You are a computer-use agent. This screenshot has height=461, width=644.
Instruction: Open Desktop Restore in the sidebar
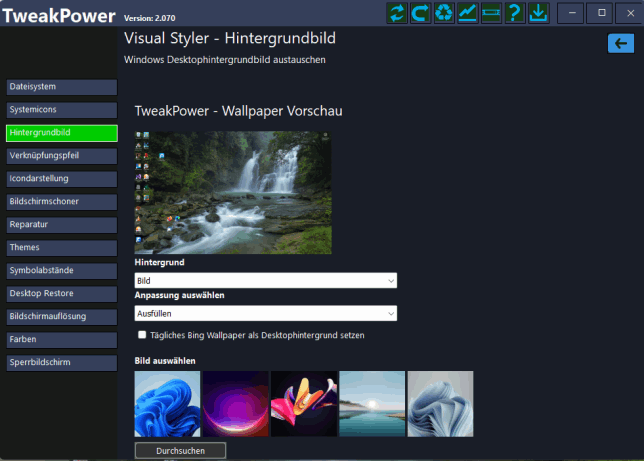(61, 293)
